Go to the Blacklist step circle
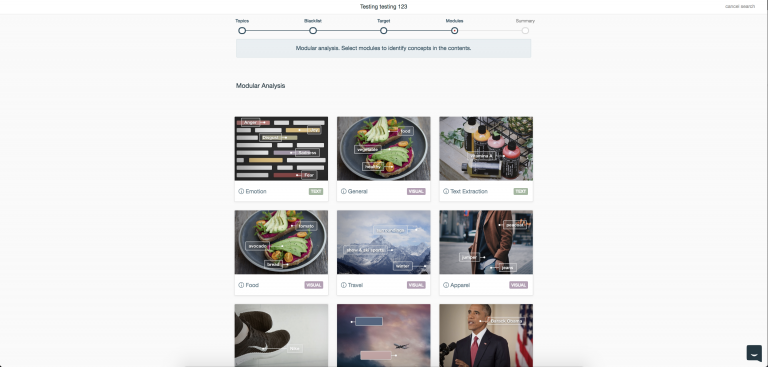 313,30
